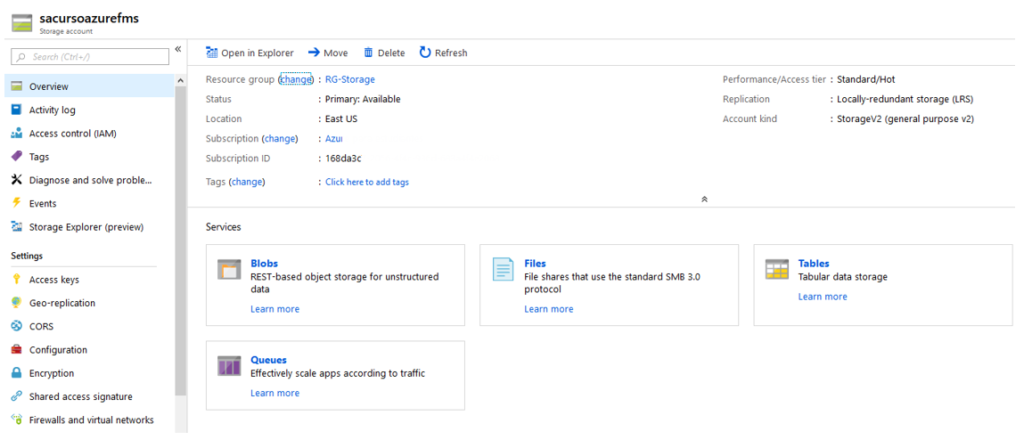The width and height of the screenshot is (1024, 448).
Task: Click the Blobs service tile icon
Action: (229, 269)
